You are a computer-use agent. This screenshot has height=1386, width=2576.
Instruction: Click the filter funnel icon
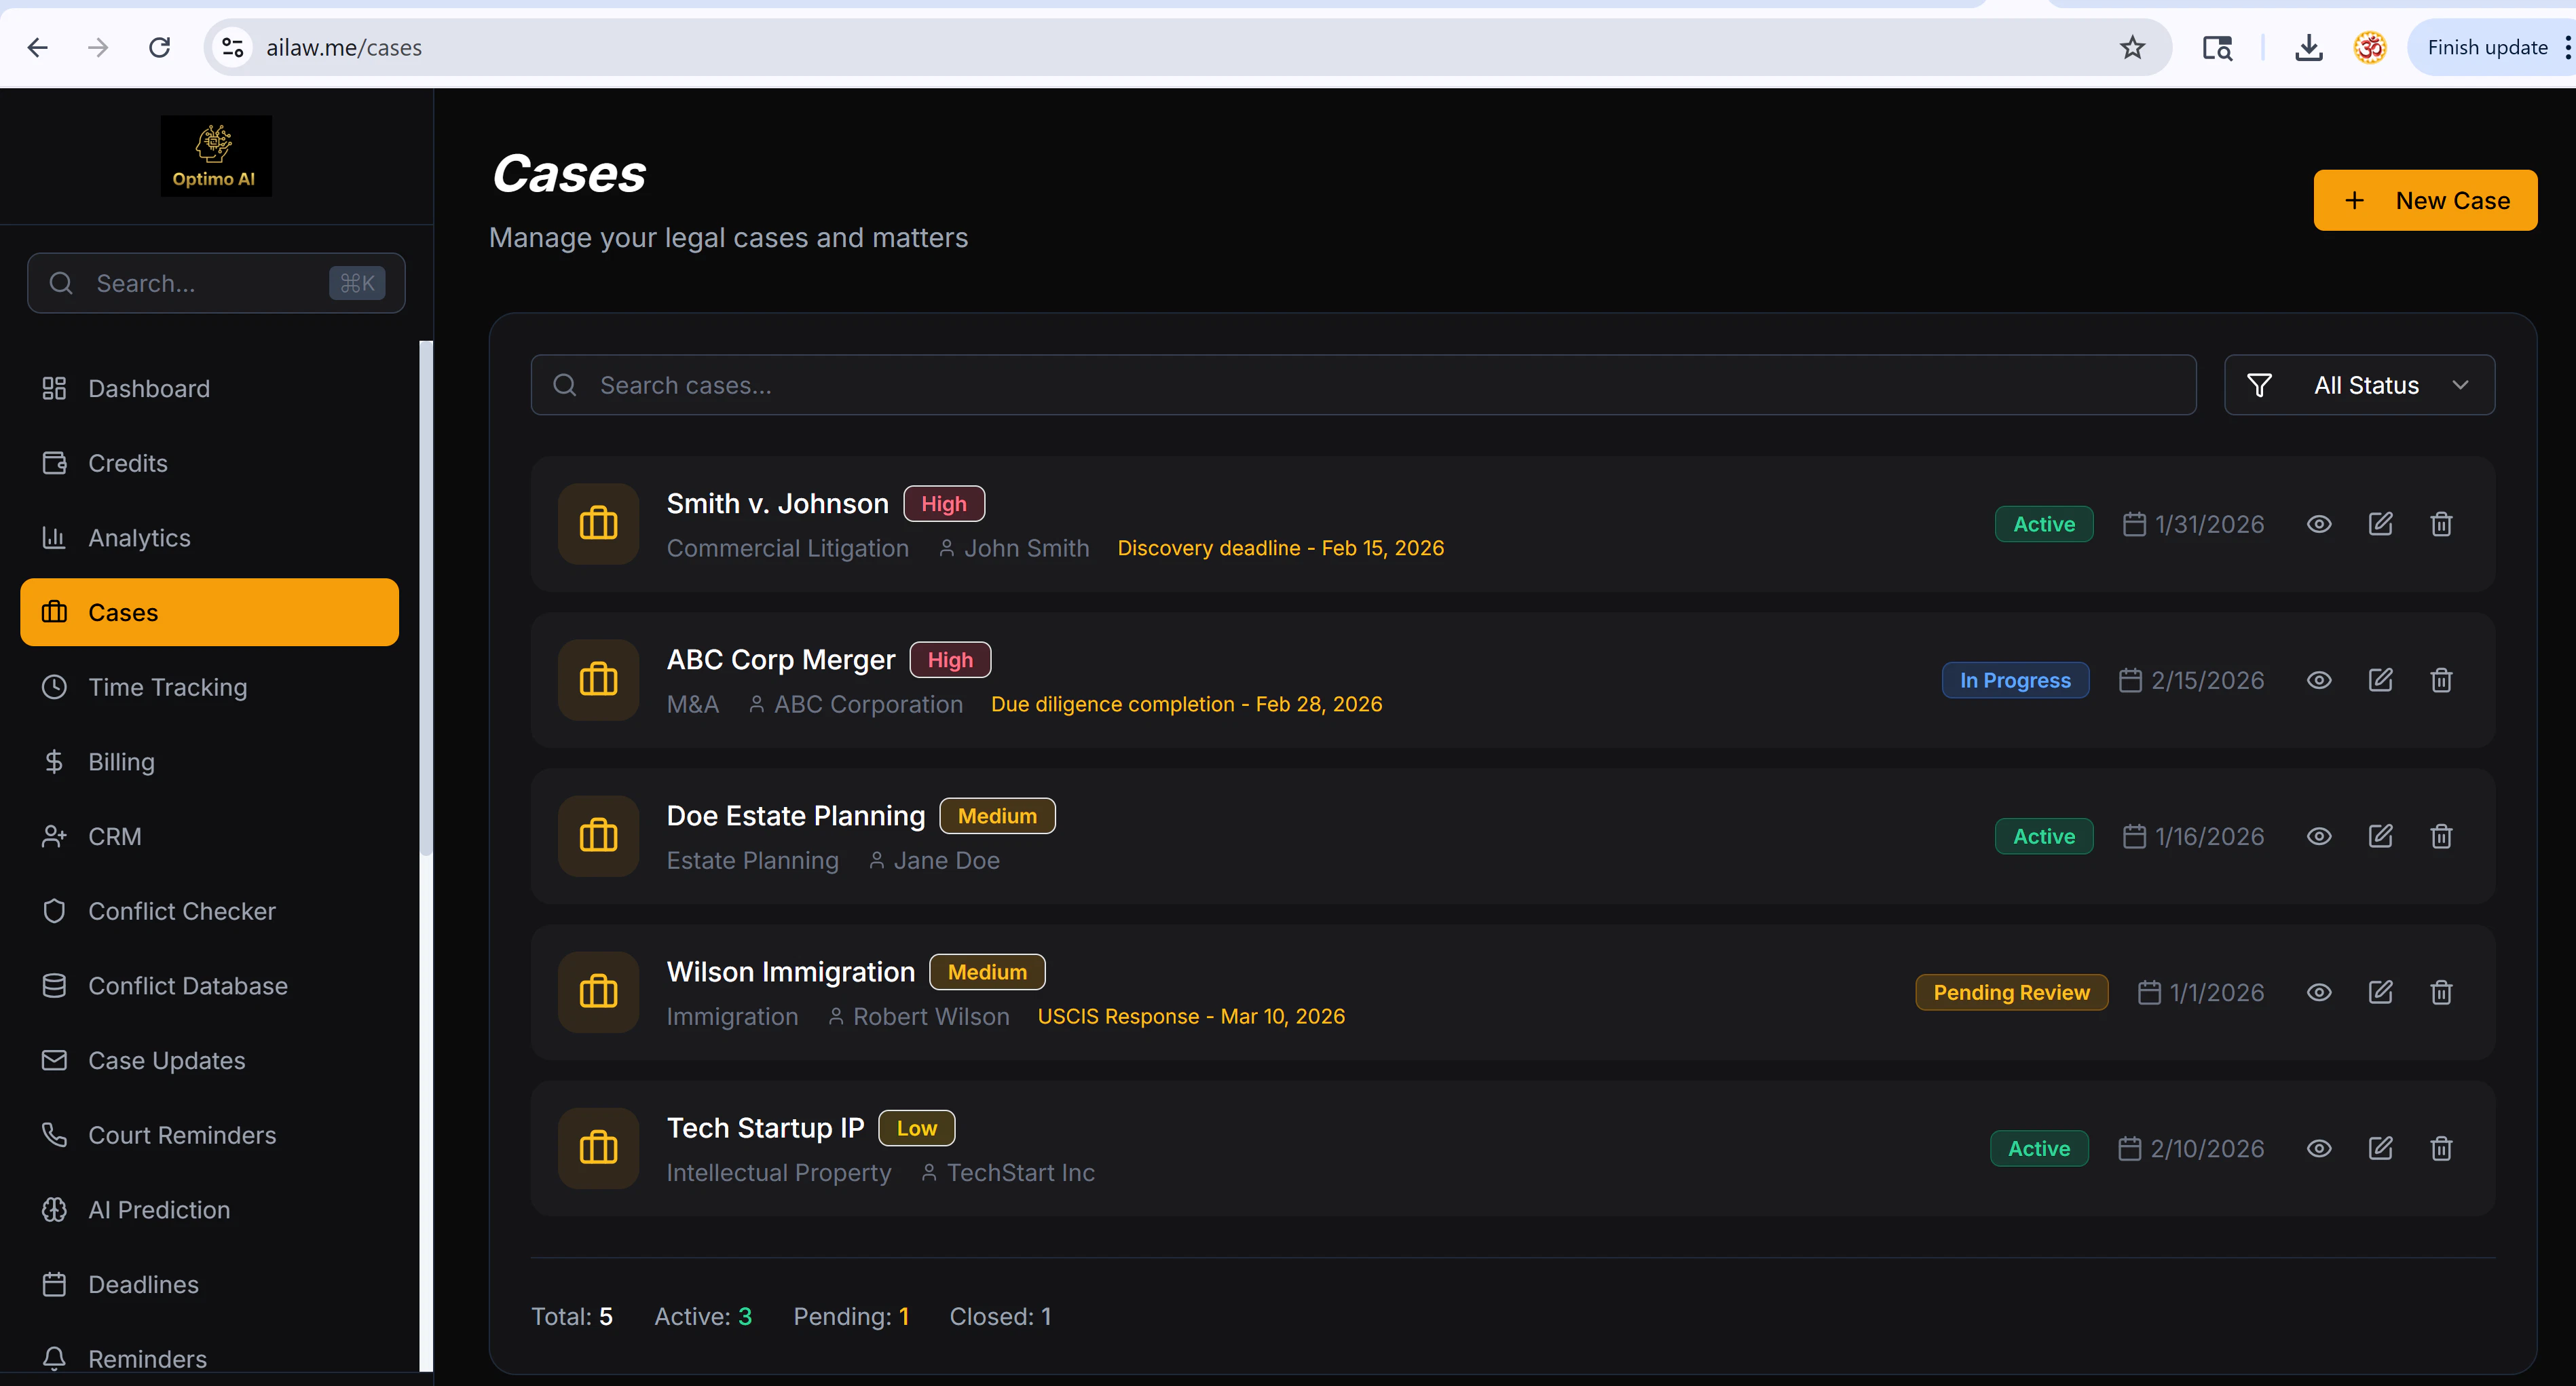2259,385
